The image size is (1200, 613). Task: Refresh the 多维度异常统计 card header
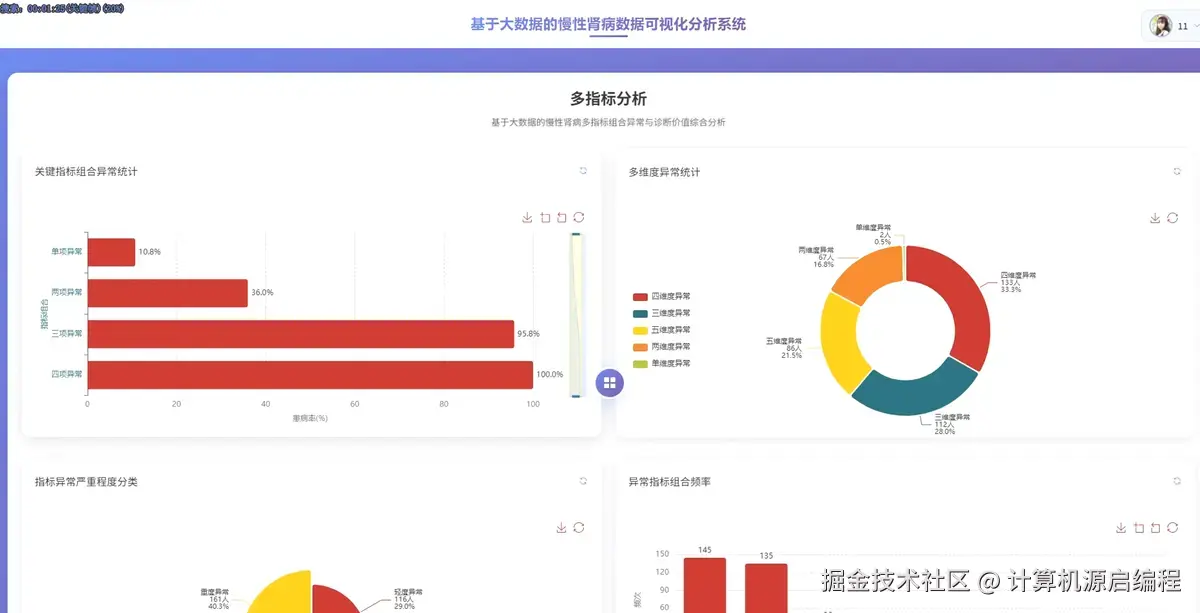pyautogui.click(x=1177, y=171)
